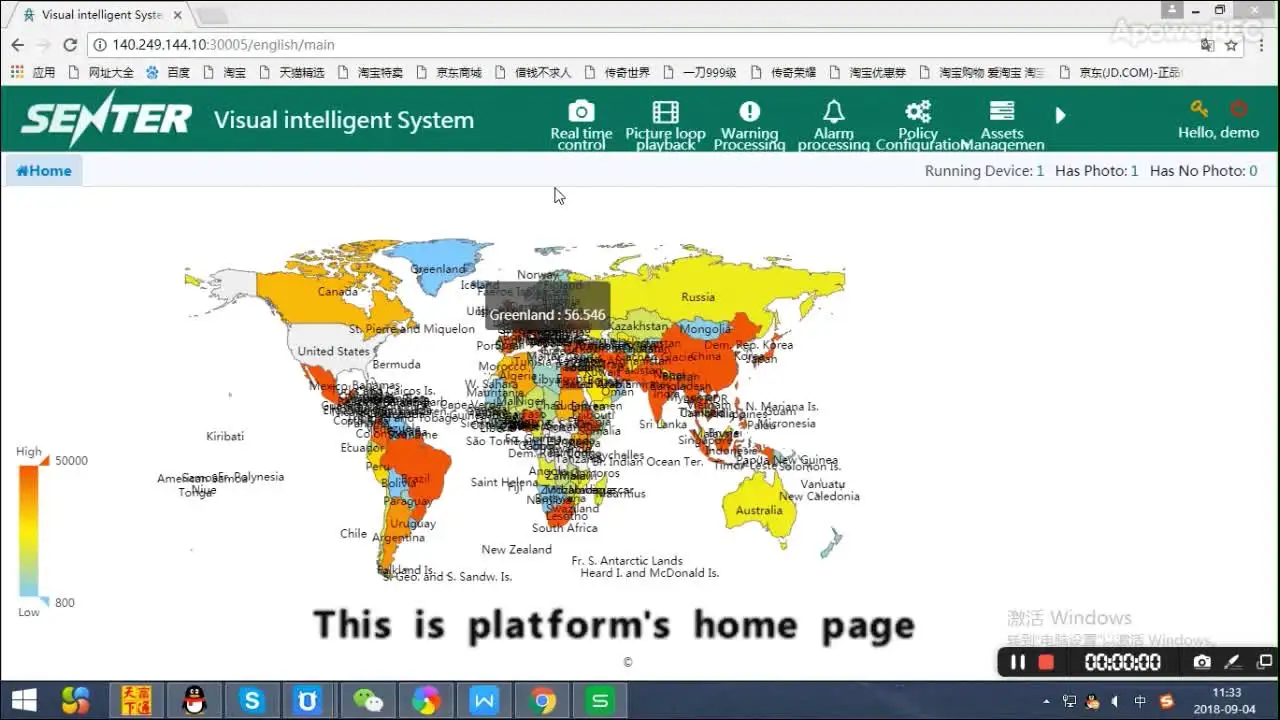Click the red power logout icon
Screen dimensions: 1280x720
pyautogui.click(x=1239, y=109)
